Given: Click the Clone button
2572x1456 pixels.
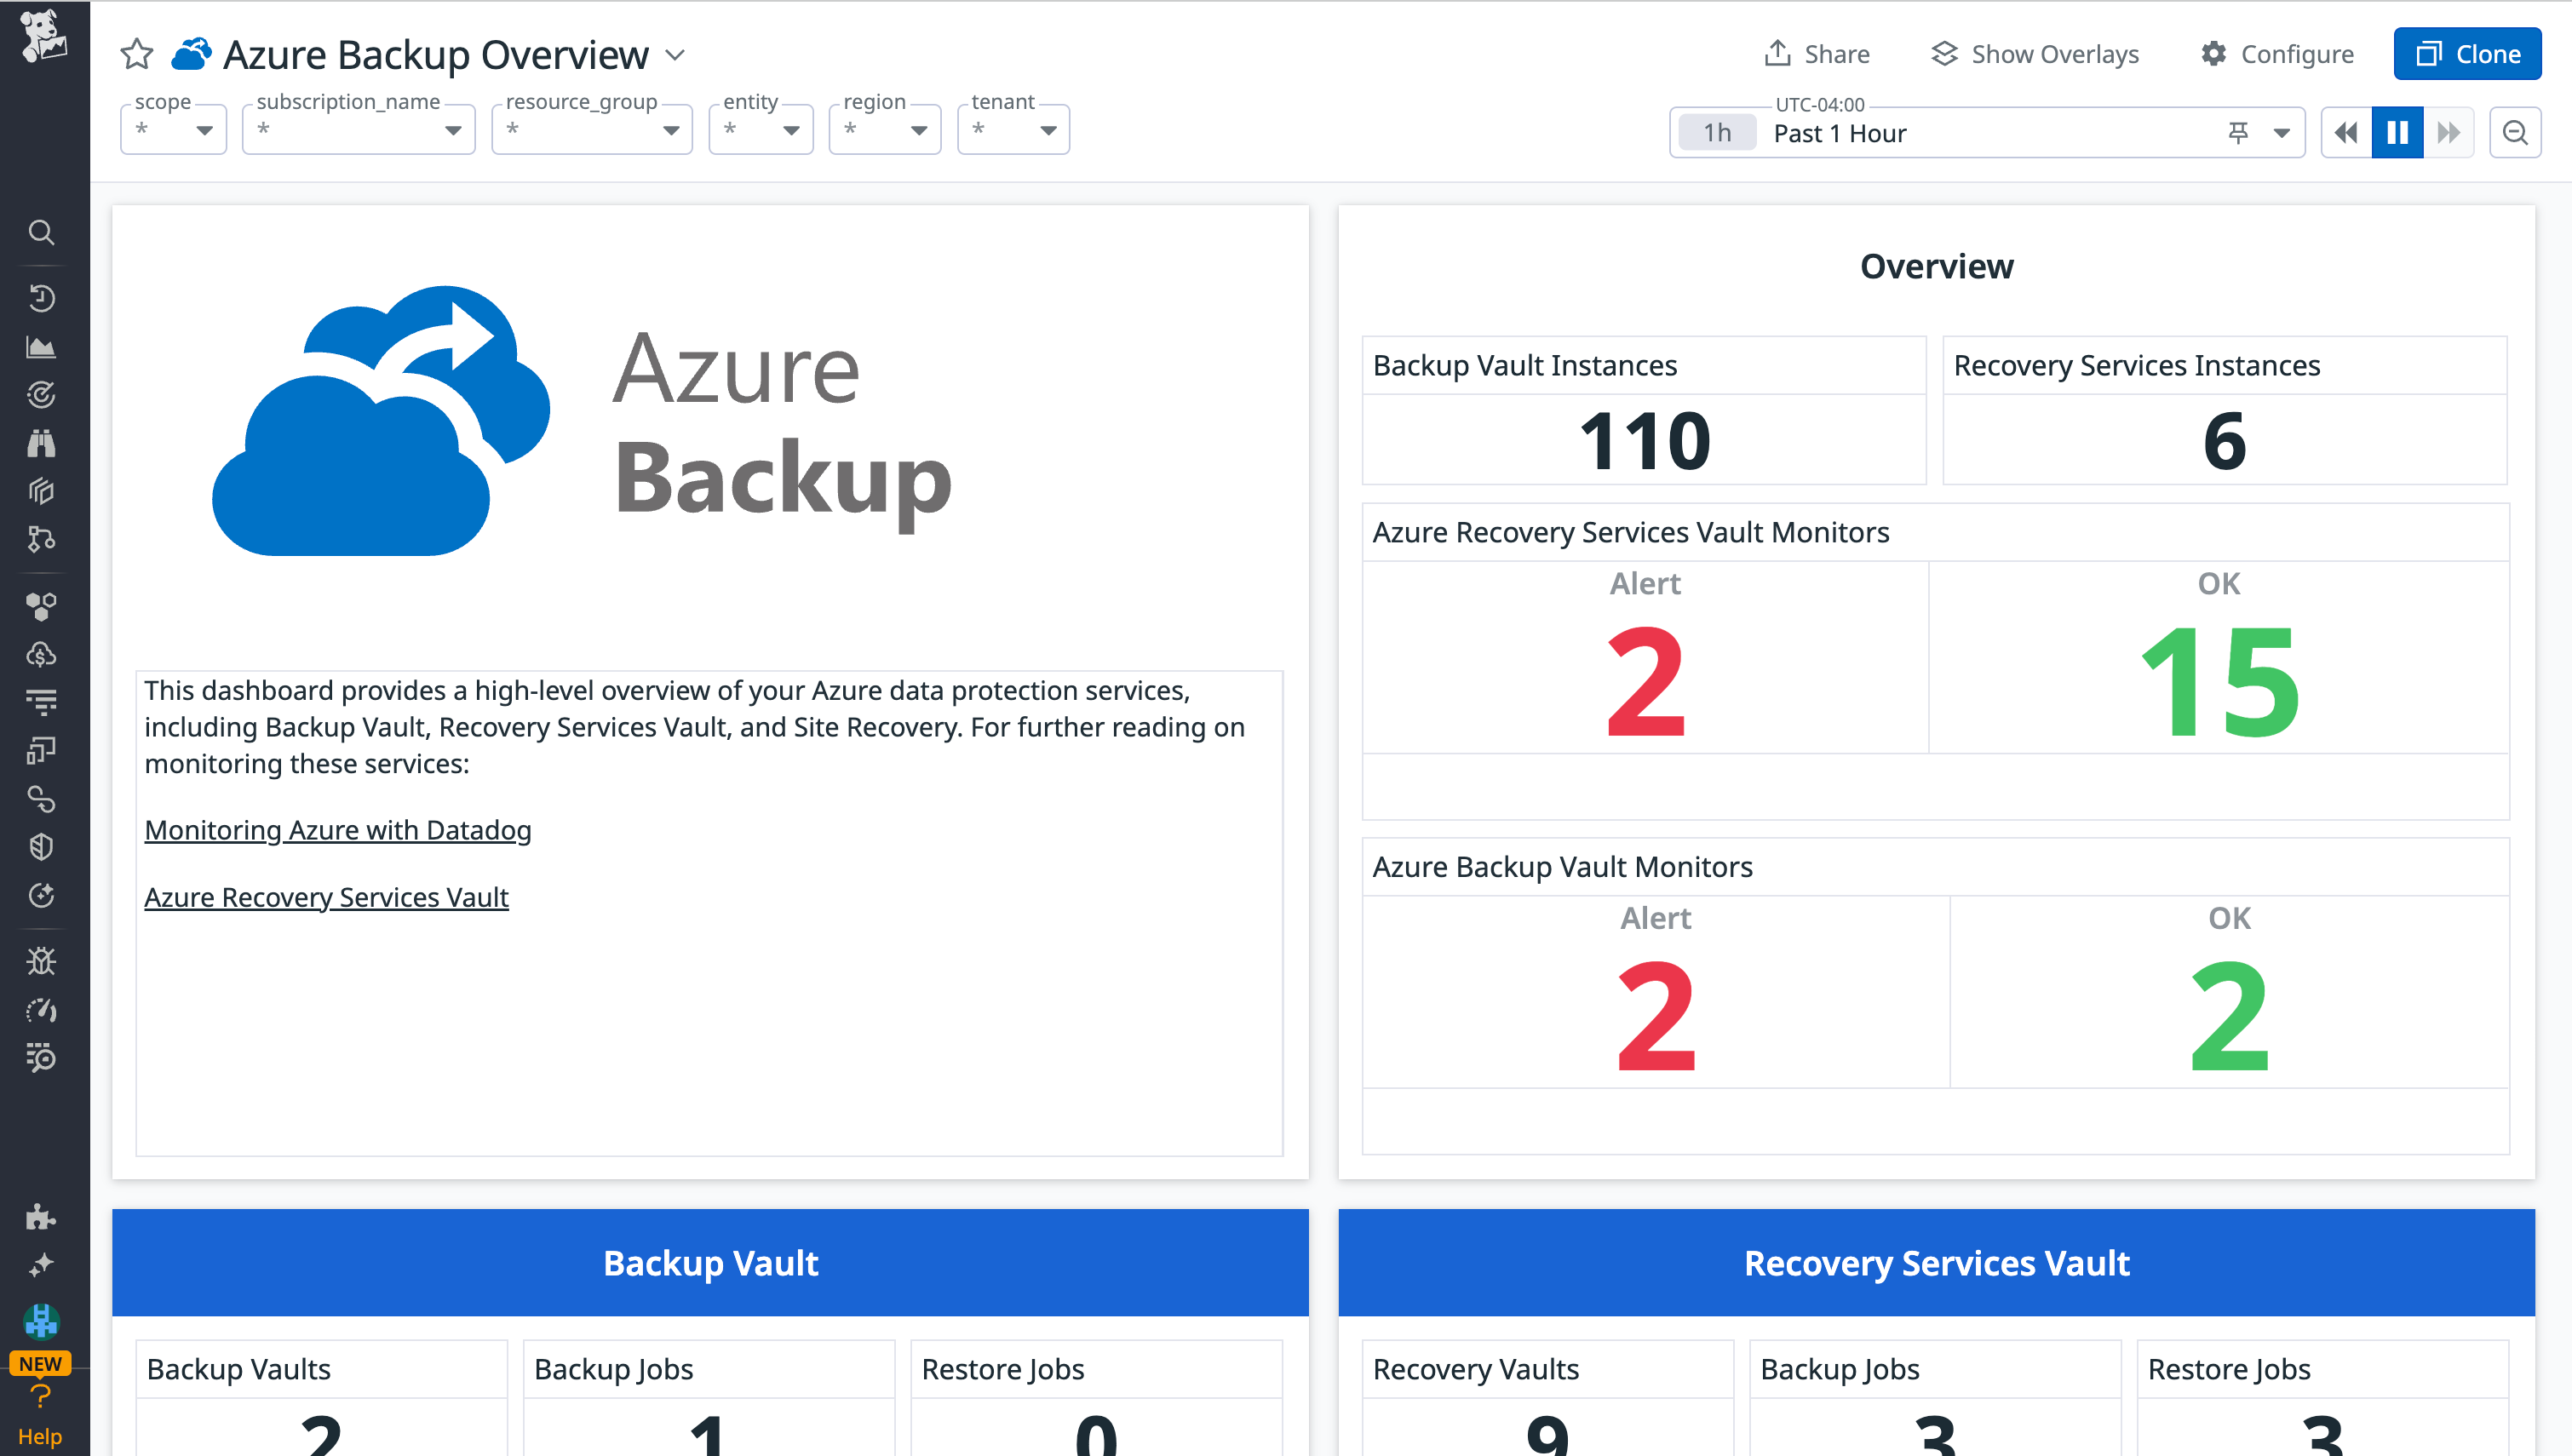Looking at the screenshot, I should [x=2467, y=54].
